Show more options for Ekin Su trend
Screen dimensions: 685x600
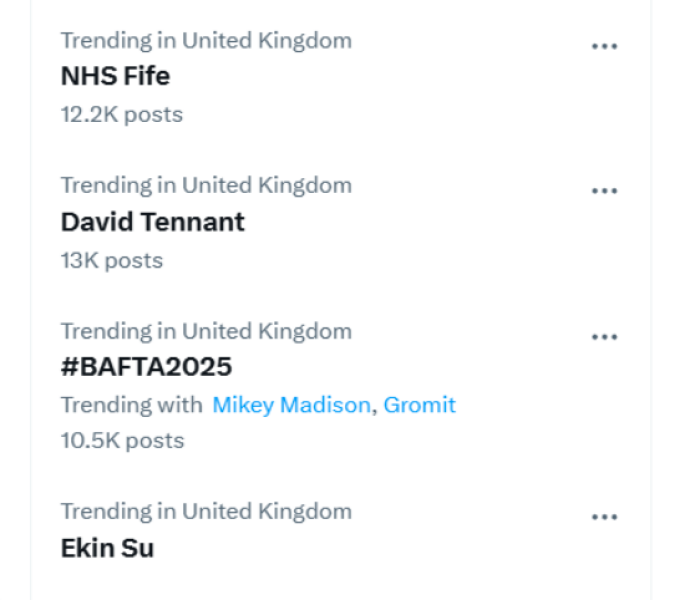pyautogui.click(x=604, y=517)
